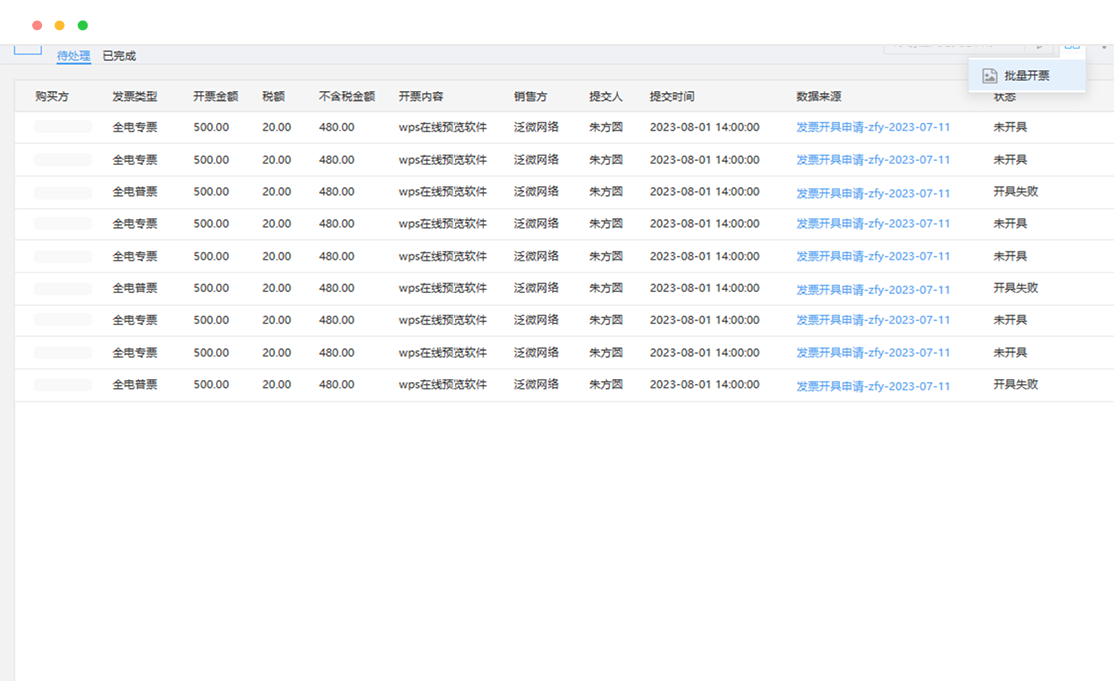Switch to the 待处理 tab
Screen dimensions: 1114x681
click(74, 55)
